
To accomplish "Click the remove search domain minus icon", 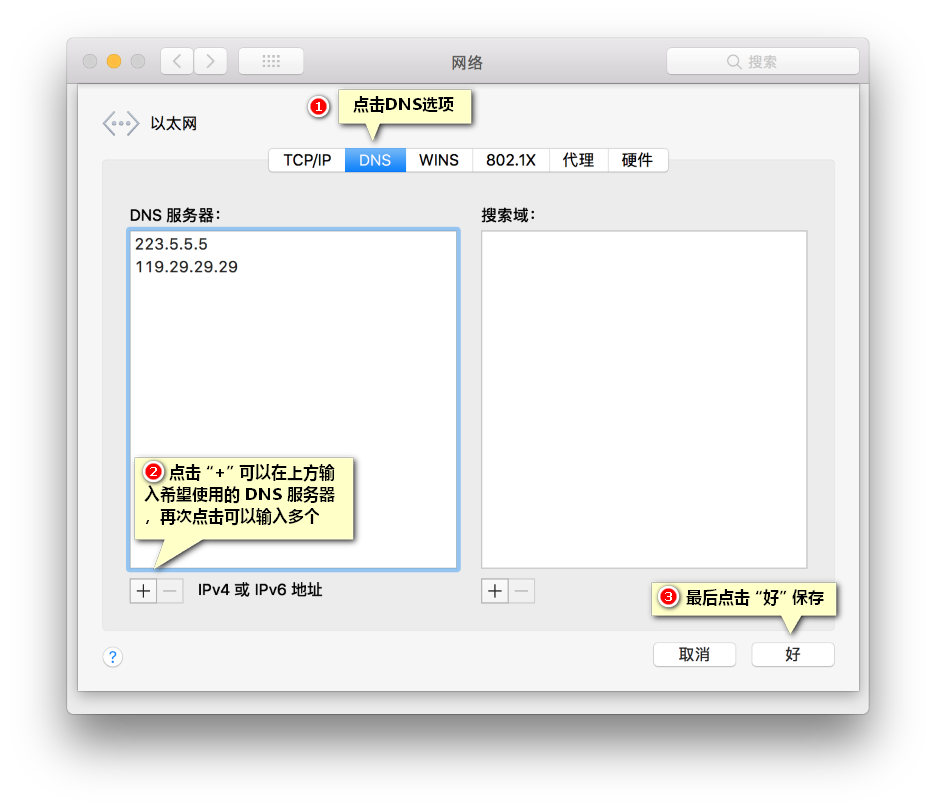I will 521,590.
